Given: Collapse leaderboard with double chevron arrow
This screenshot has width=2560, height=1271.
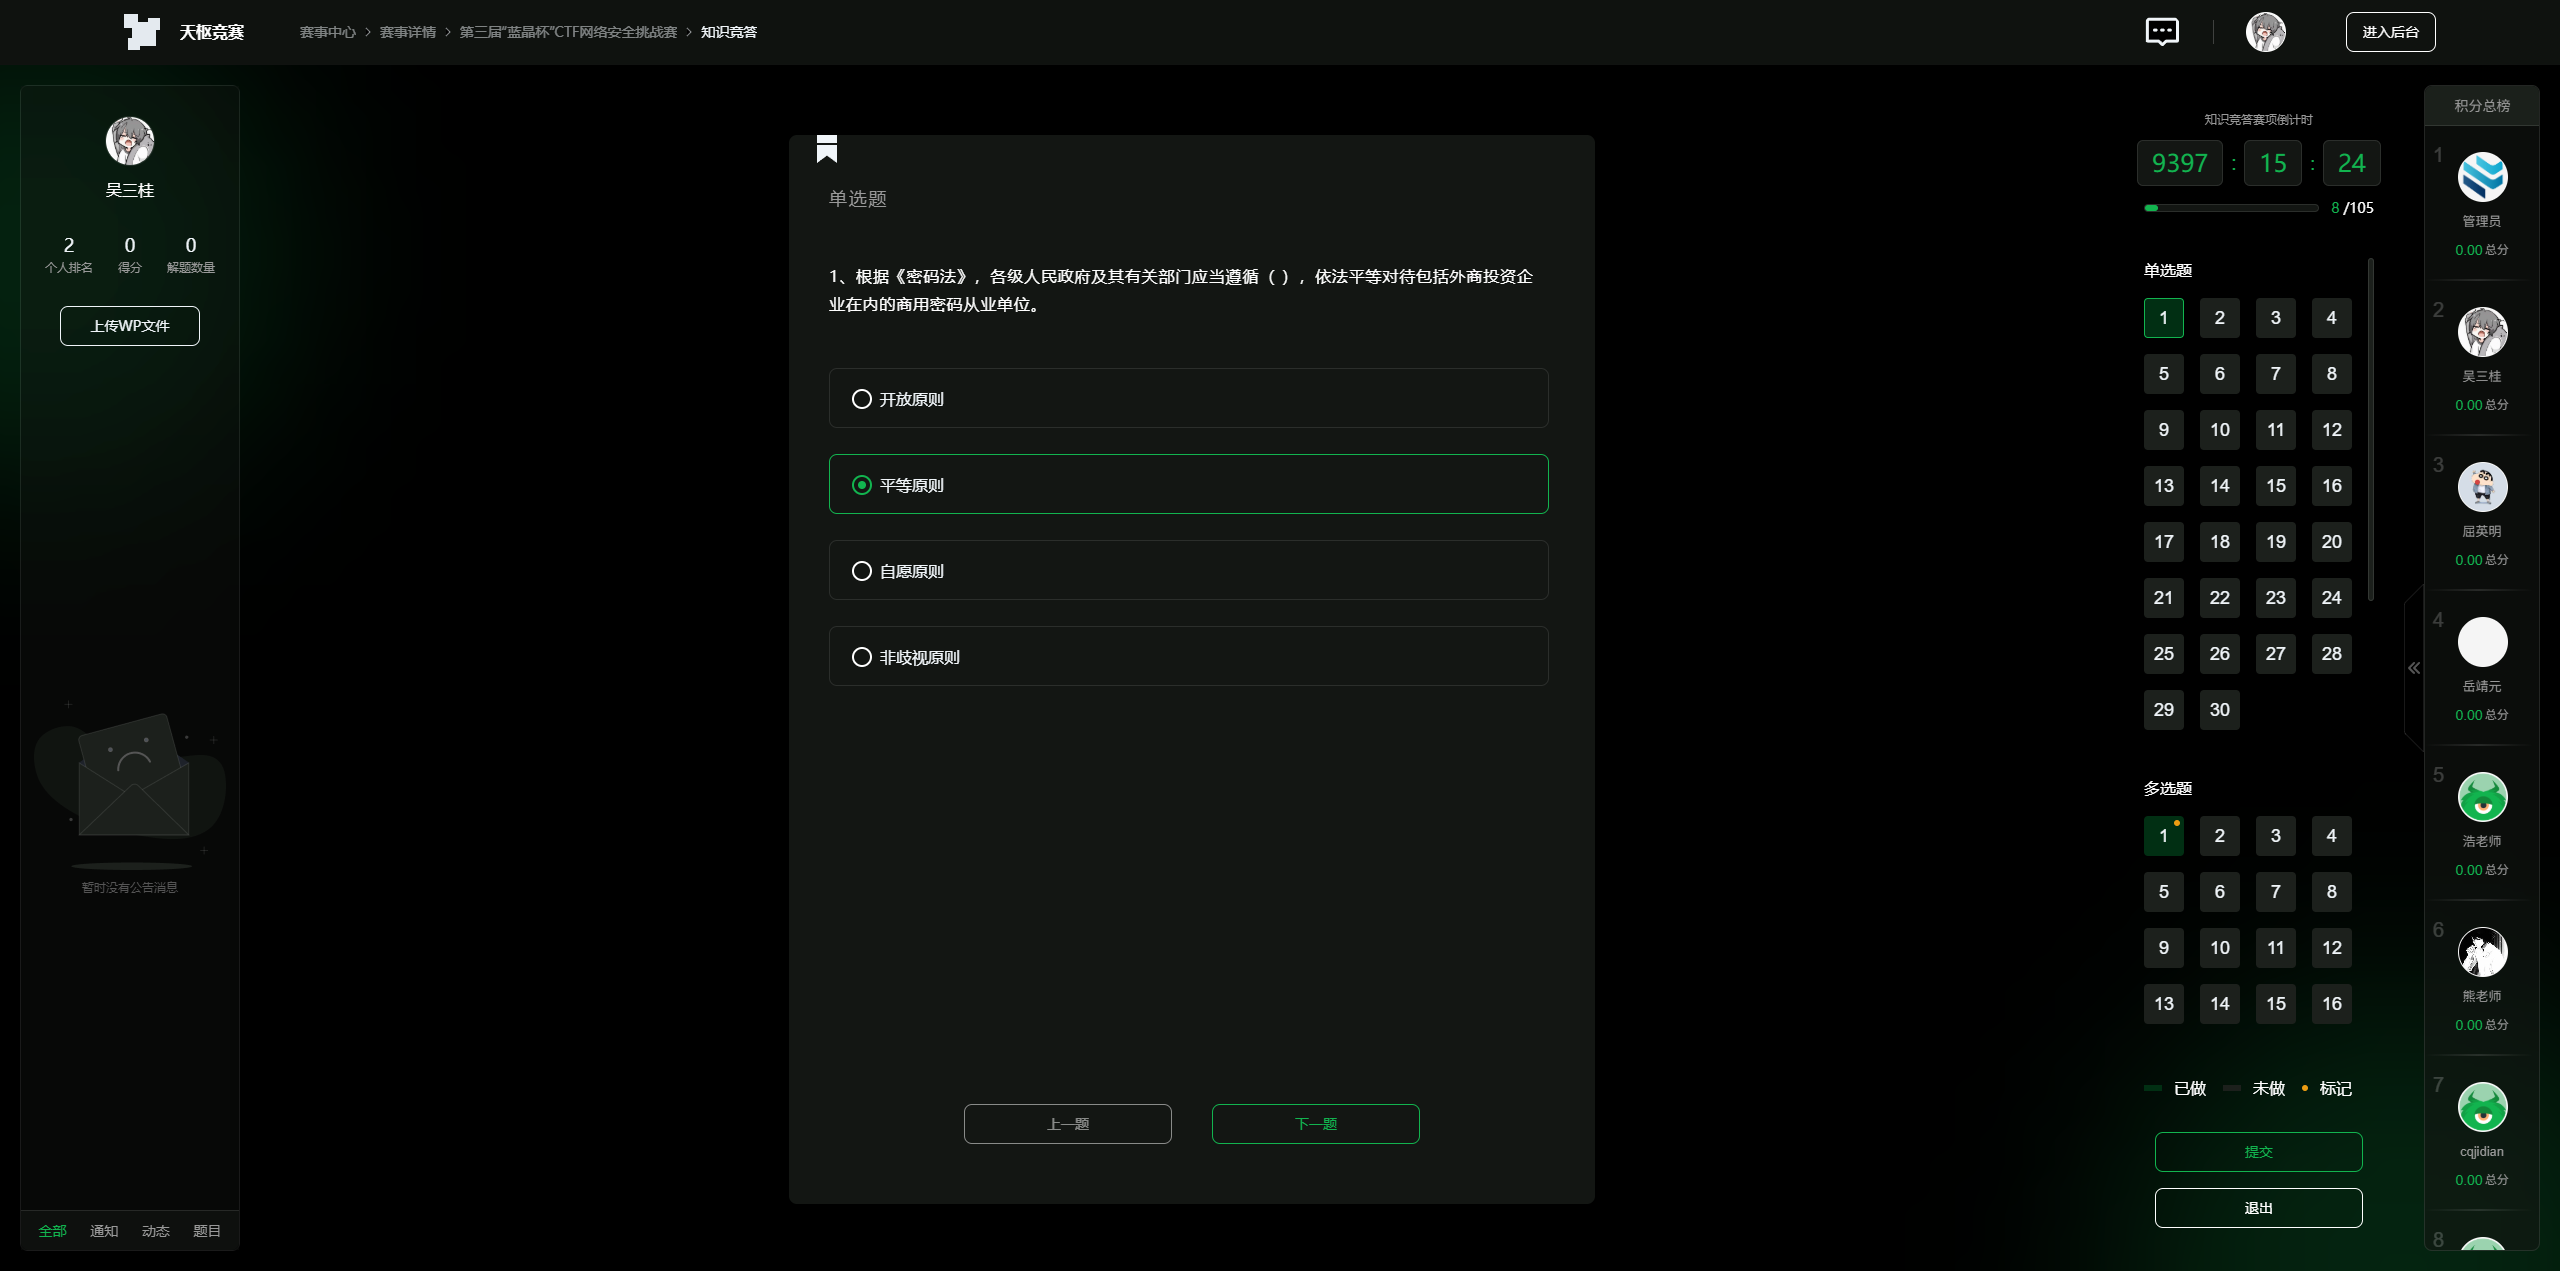Looking at the screenshot, I should coord(2414,668).
